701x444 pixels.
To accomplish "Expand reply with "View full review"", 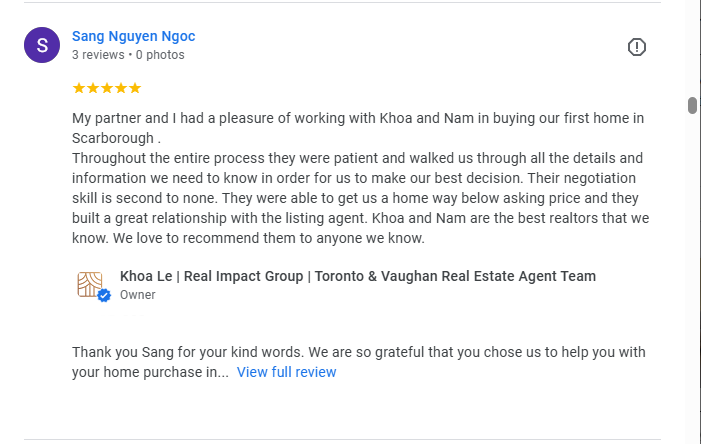I will (286, 372).
